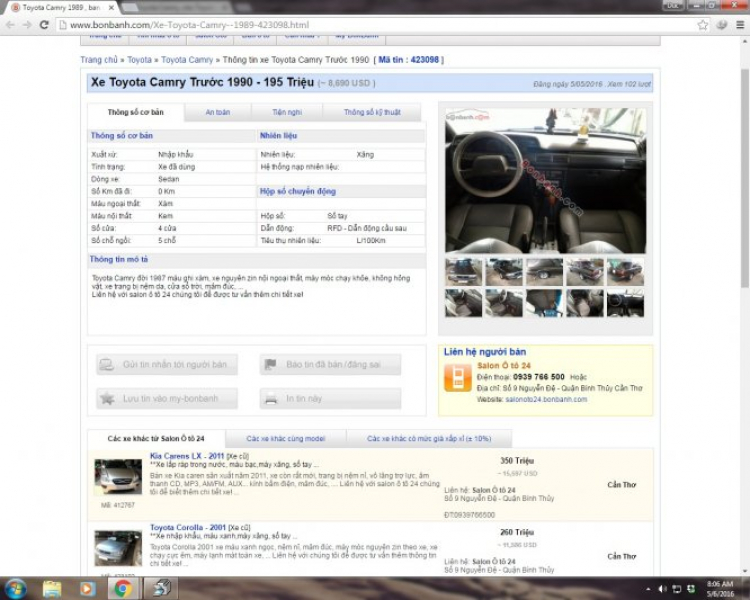
Task: Show hidden system tray icons arrow
Action: coord(648,589)
